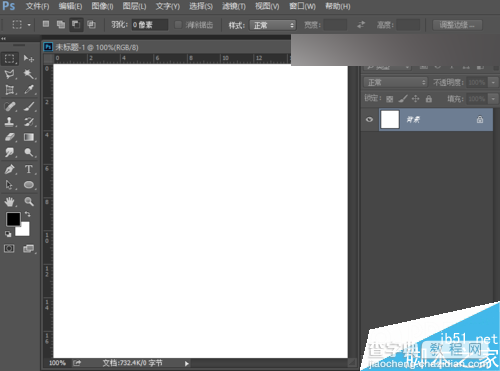Click the white background color swatch

point(25,231)
